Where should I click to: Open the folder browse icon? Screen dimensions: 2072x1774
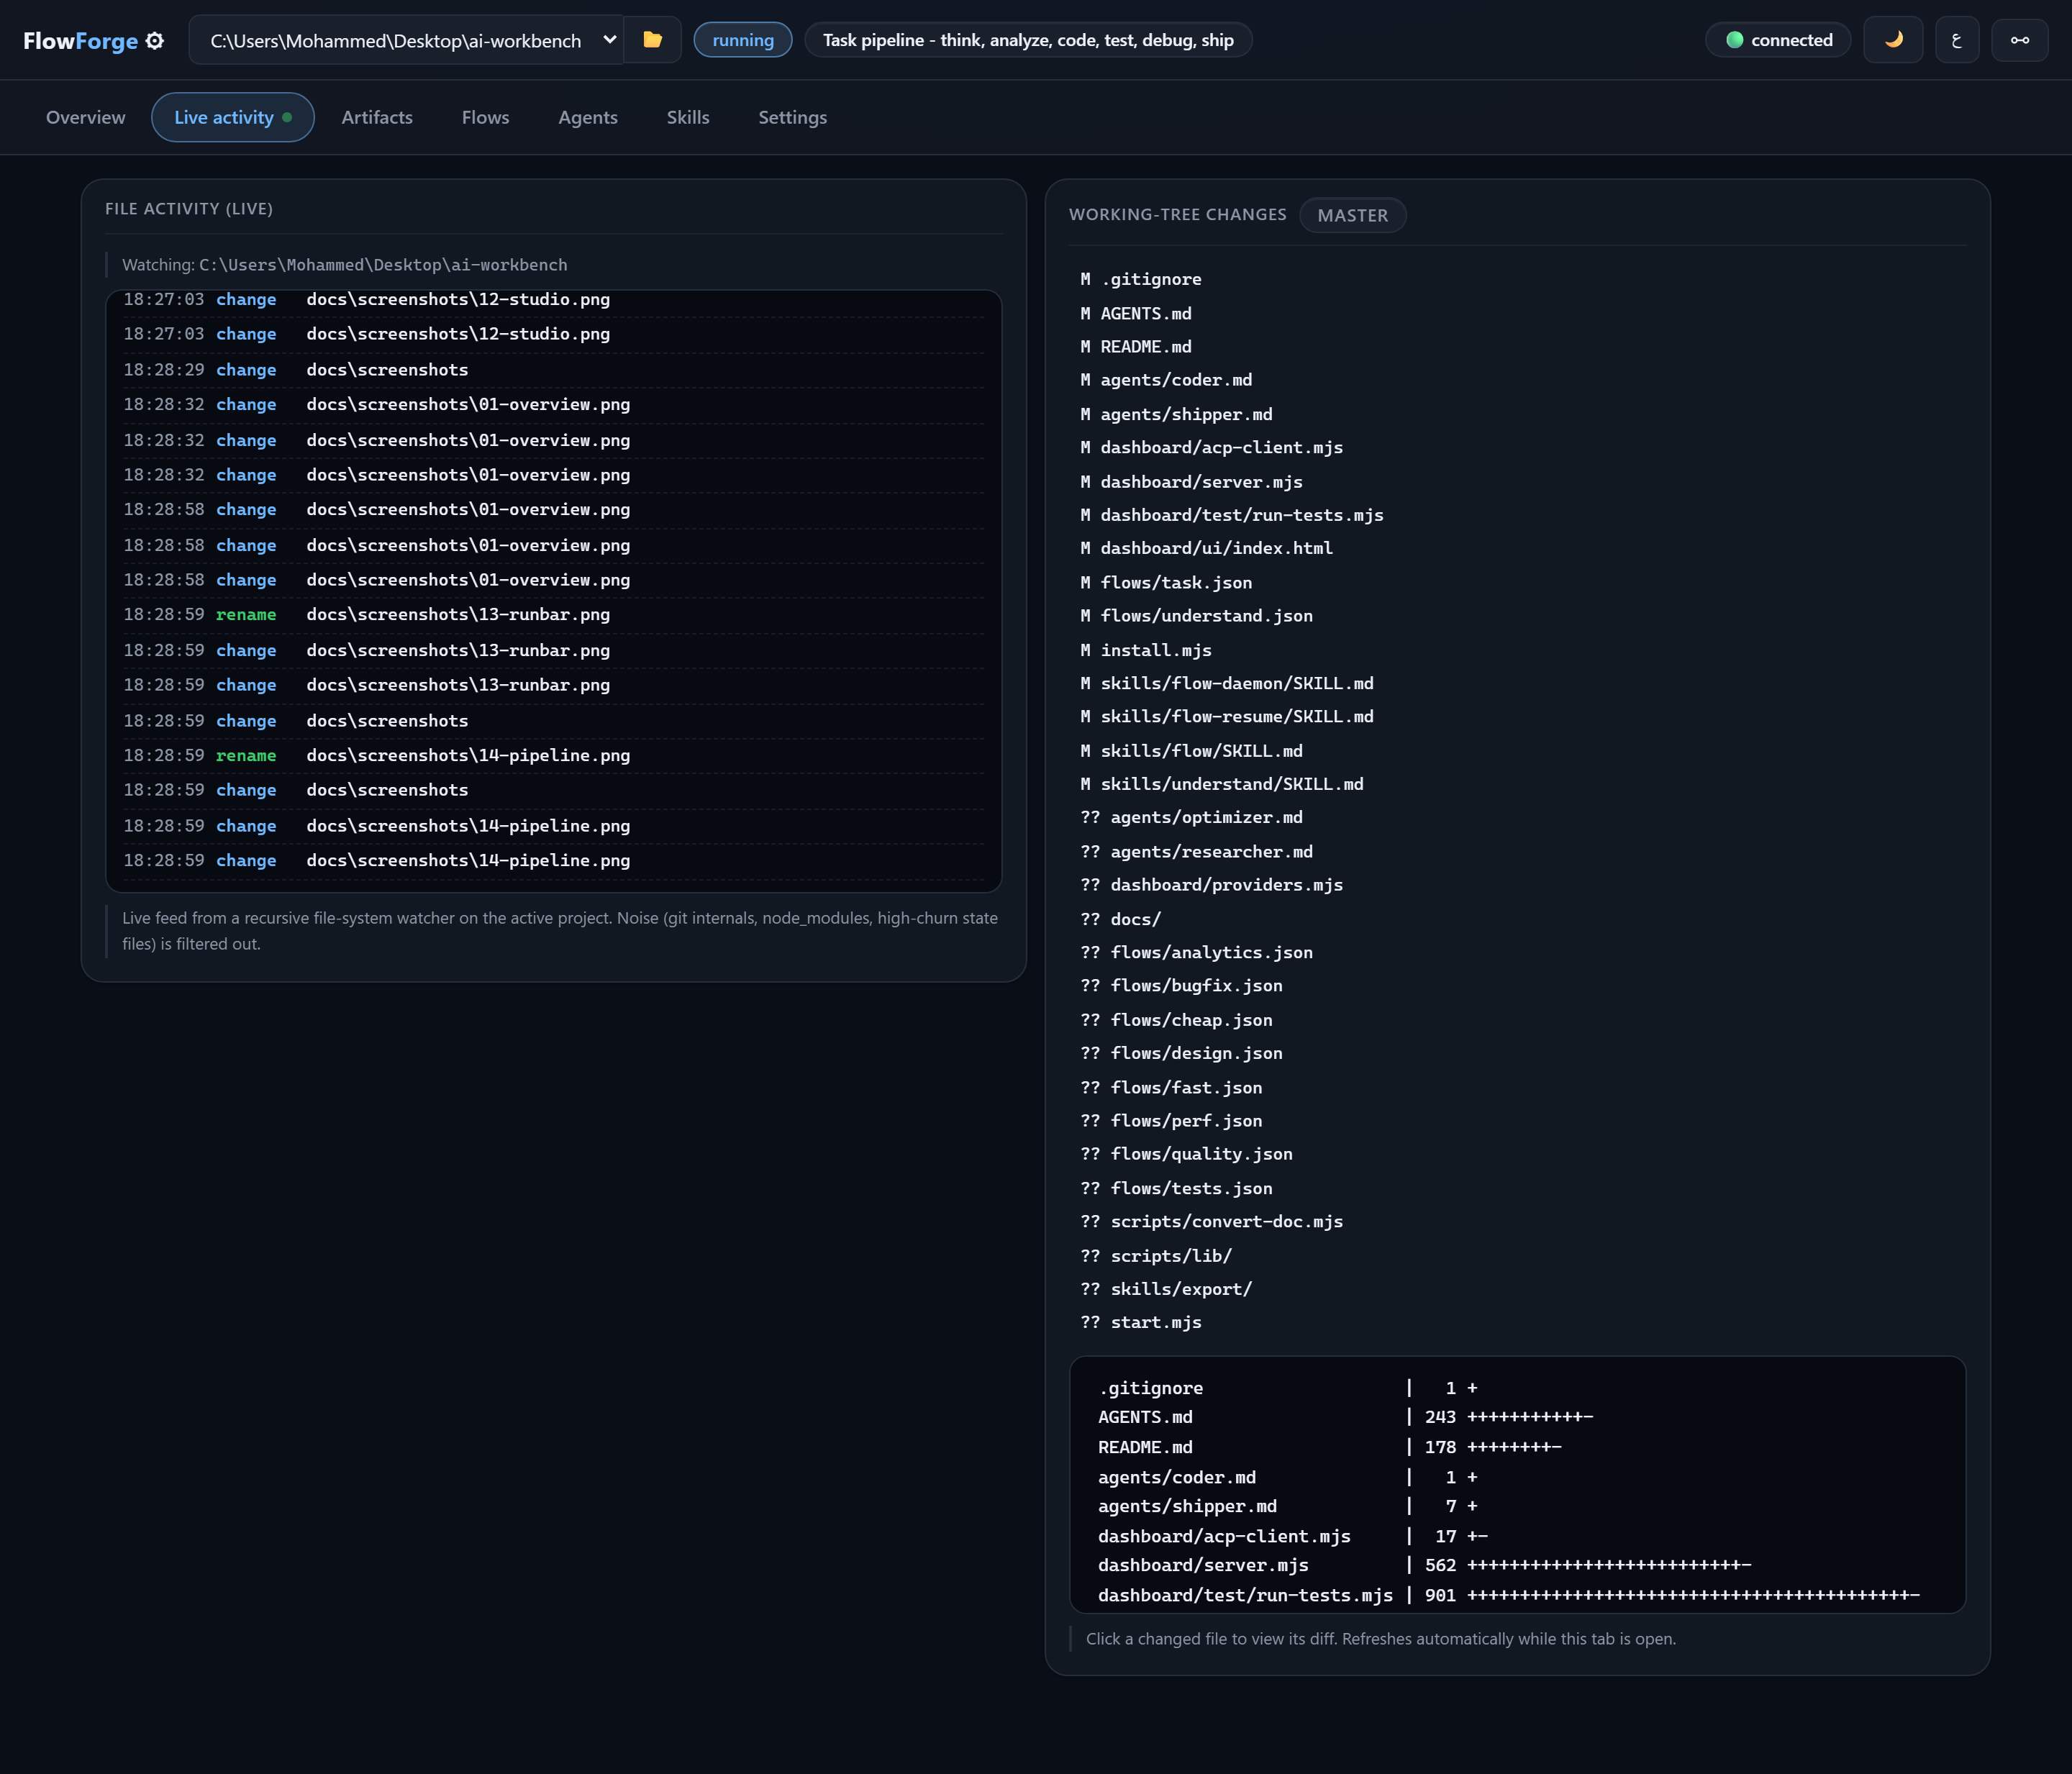click(x=652, y=40)
